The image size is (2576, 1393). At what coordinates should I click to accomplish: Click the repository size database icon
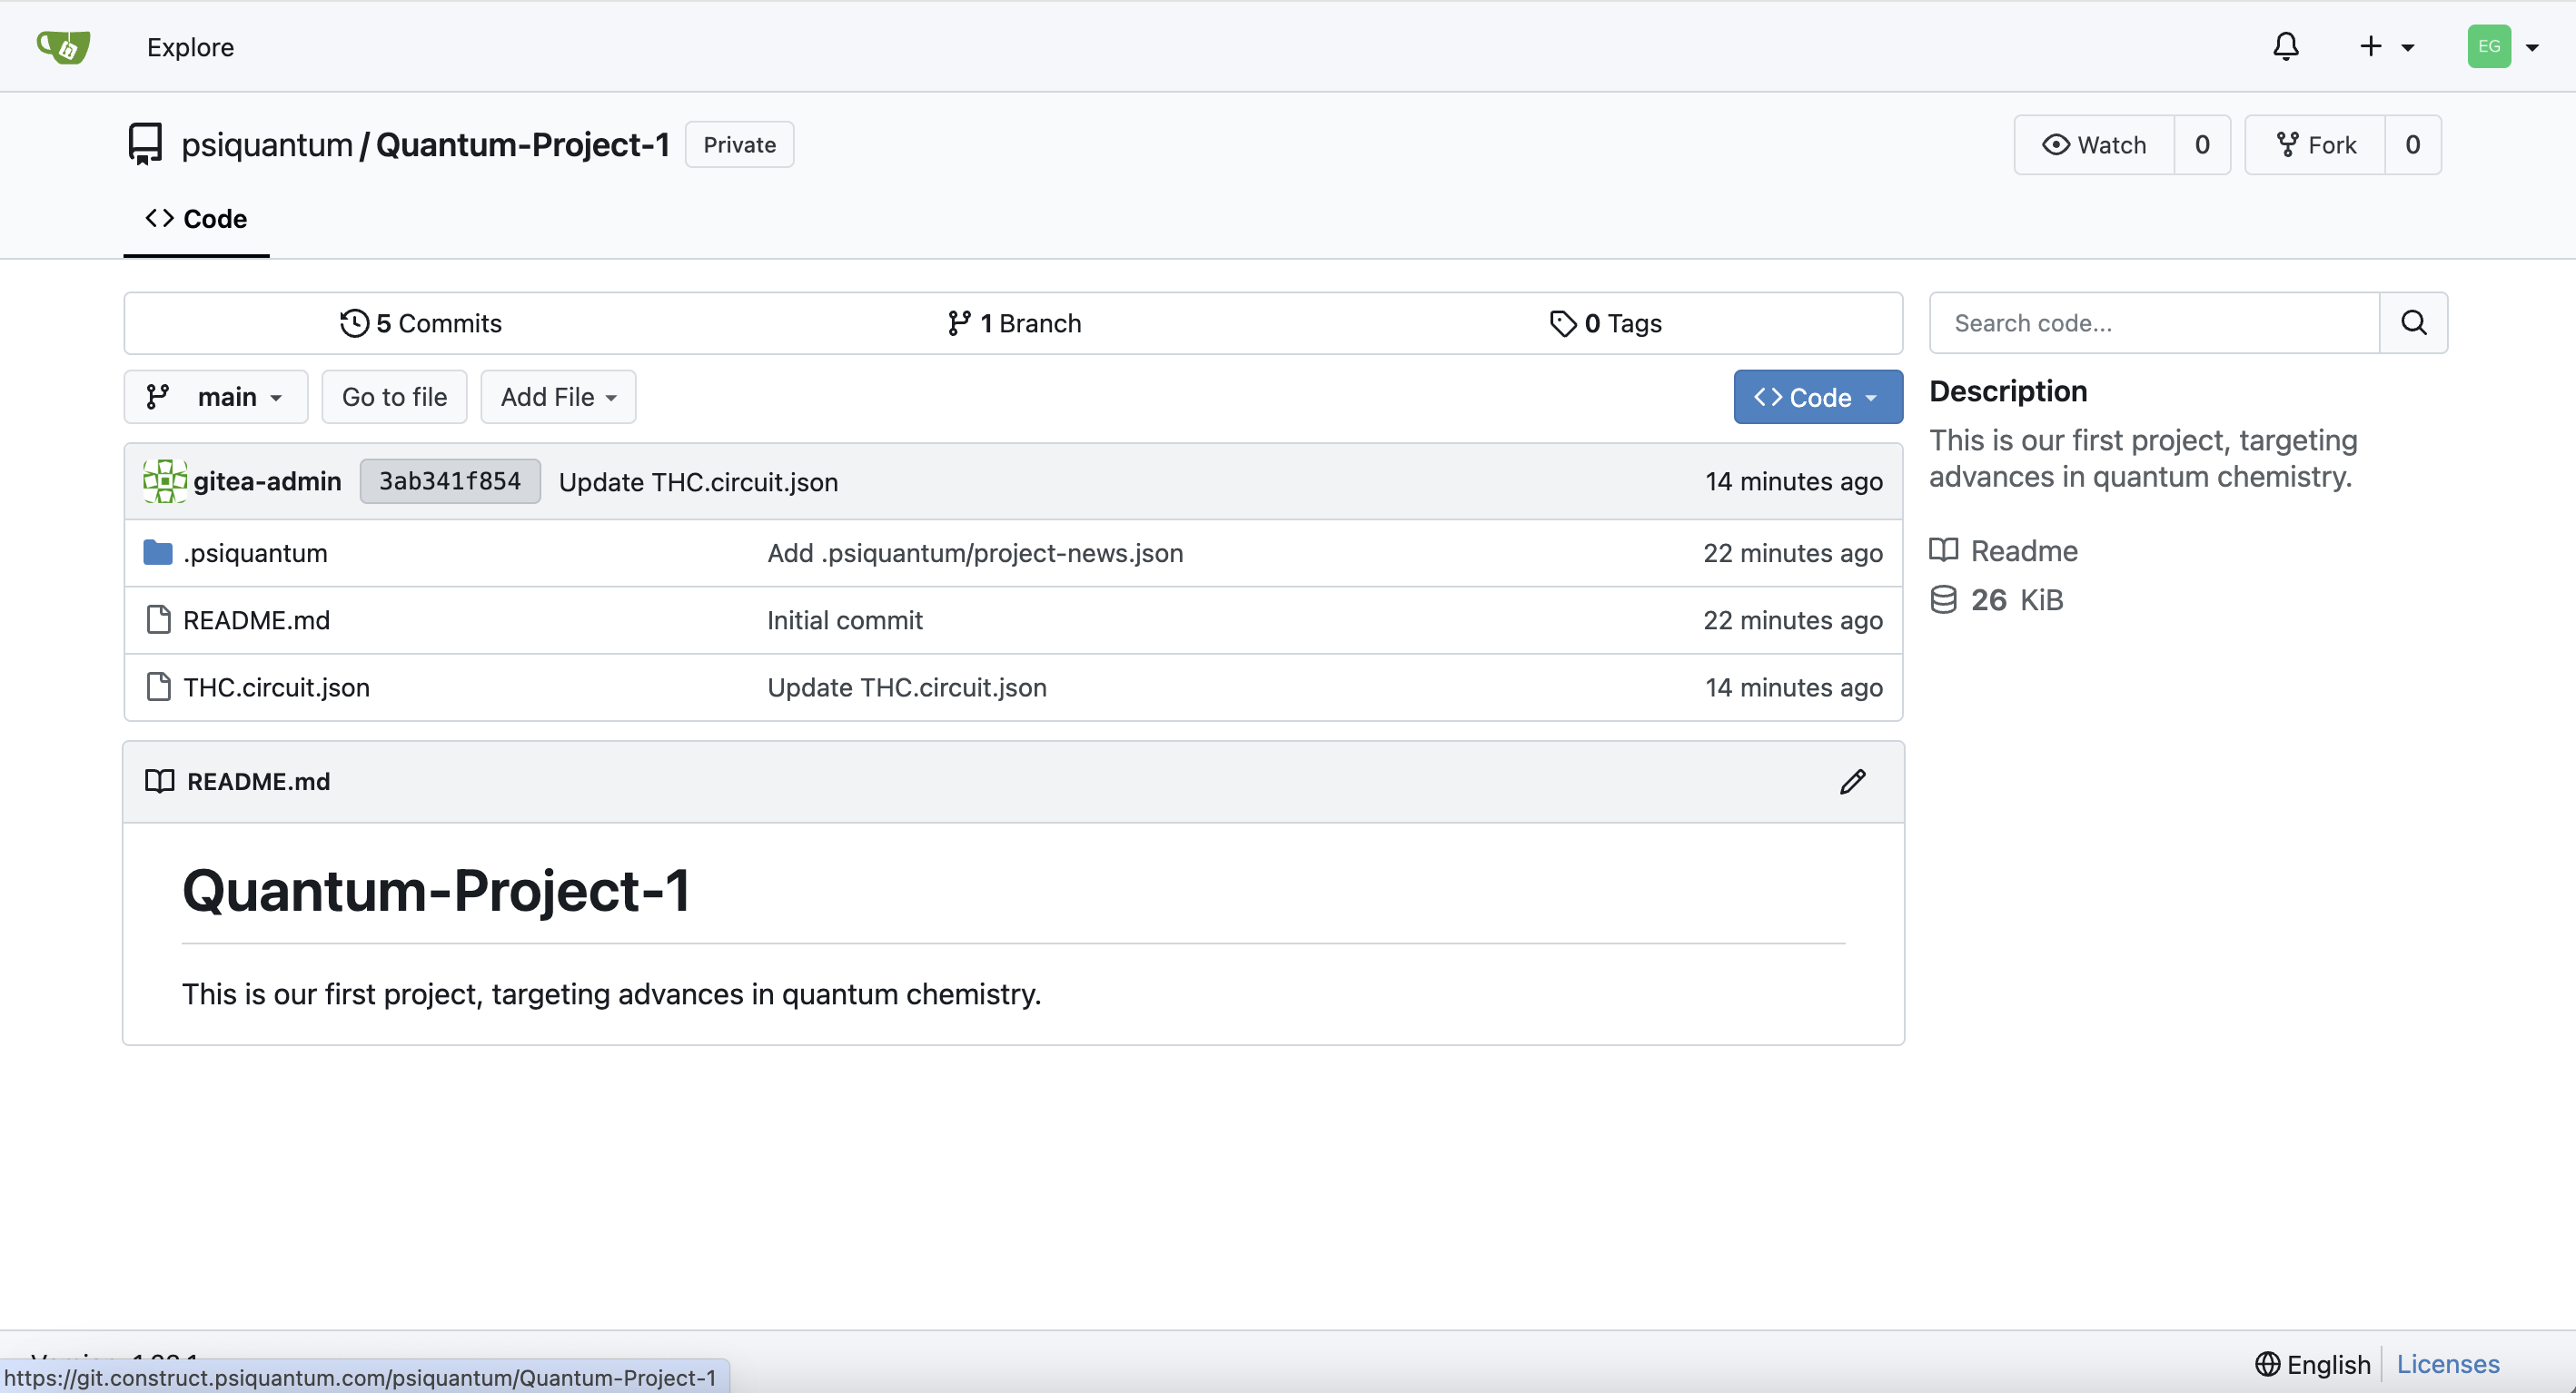tap(1943, 599)
